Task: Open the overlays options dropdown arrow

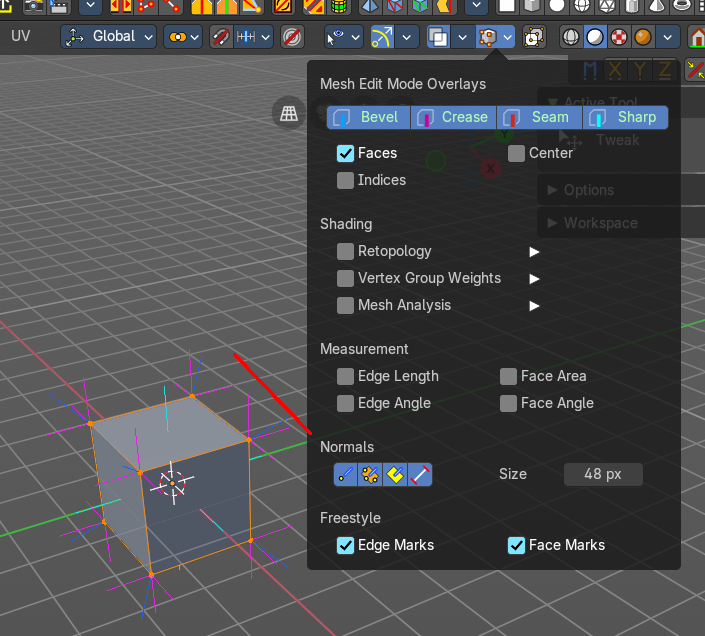Action: pos(463,37)
